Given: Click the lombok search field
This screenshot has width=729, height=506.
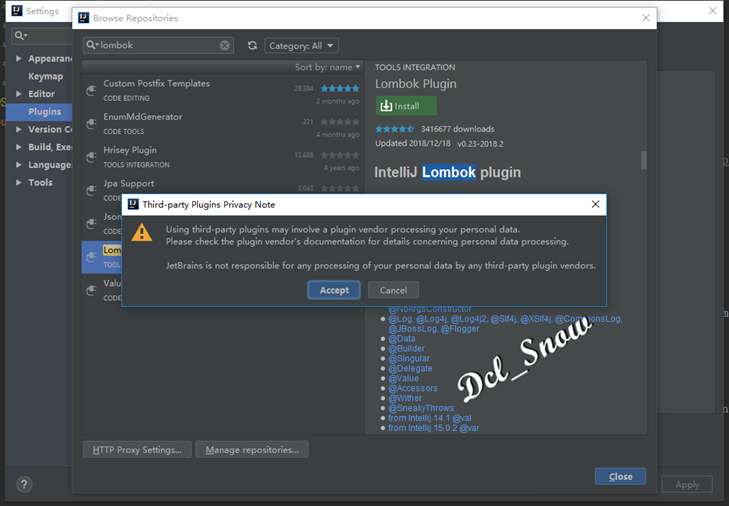Looking at the screenshot, I should pyautogui.click(x=159, y=45).
